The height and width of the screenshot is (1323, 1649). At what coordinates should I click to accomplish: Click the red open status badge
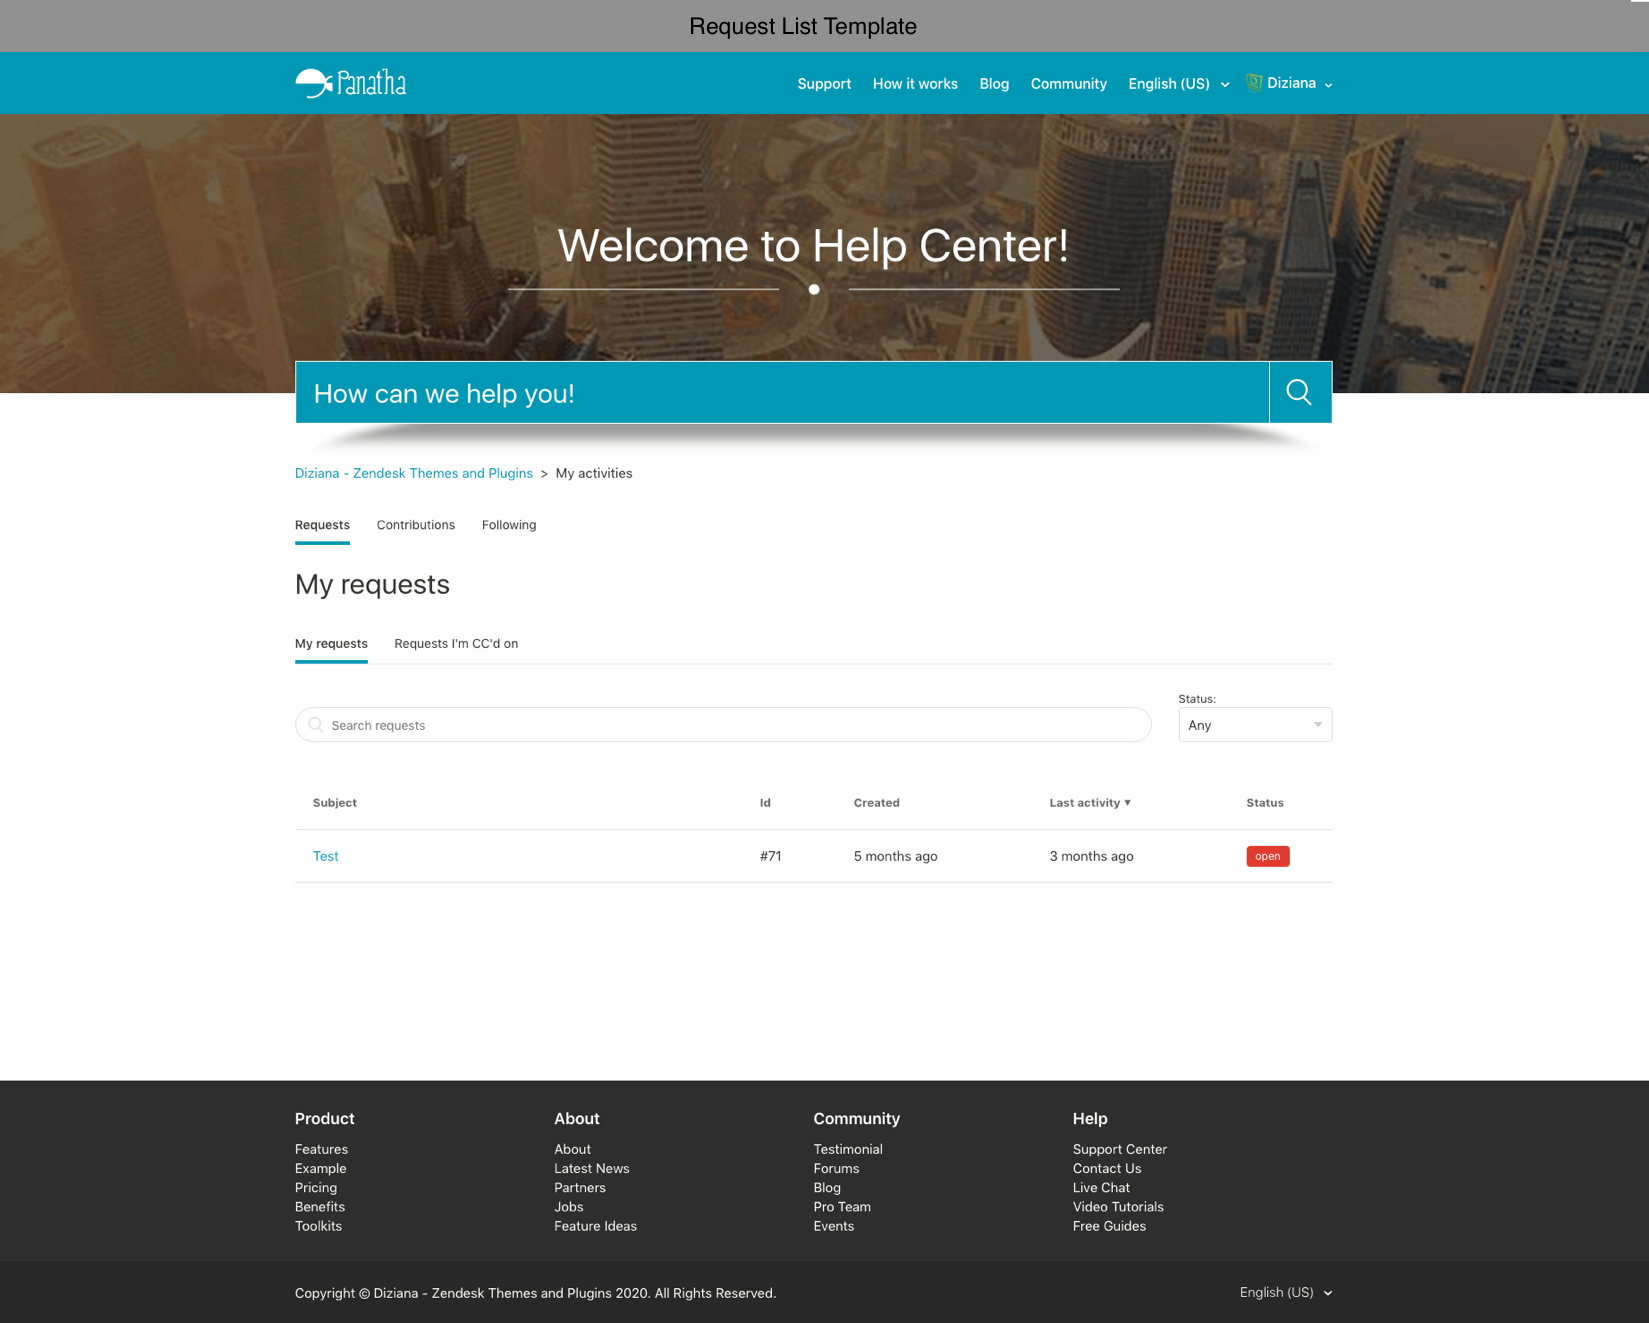pyautogui.click(x=1267, y=856)
